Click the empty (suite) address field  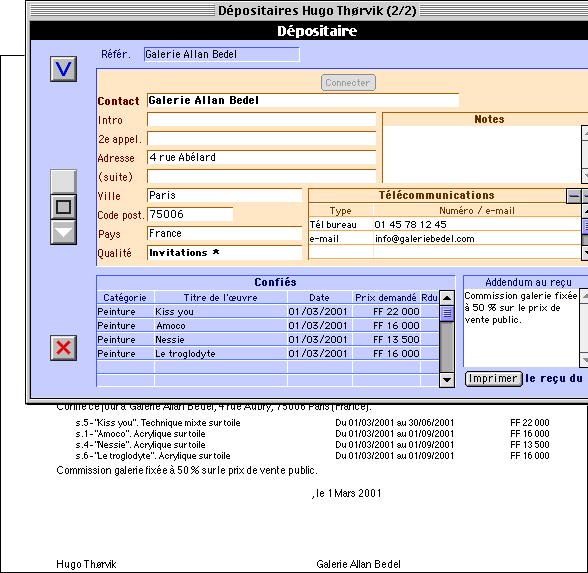tap(261, 177)
